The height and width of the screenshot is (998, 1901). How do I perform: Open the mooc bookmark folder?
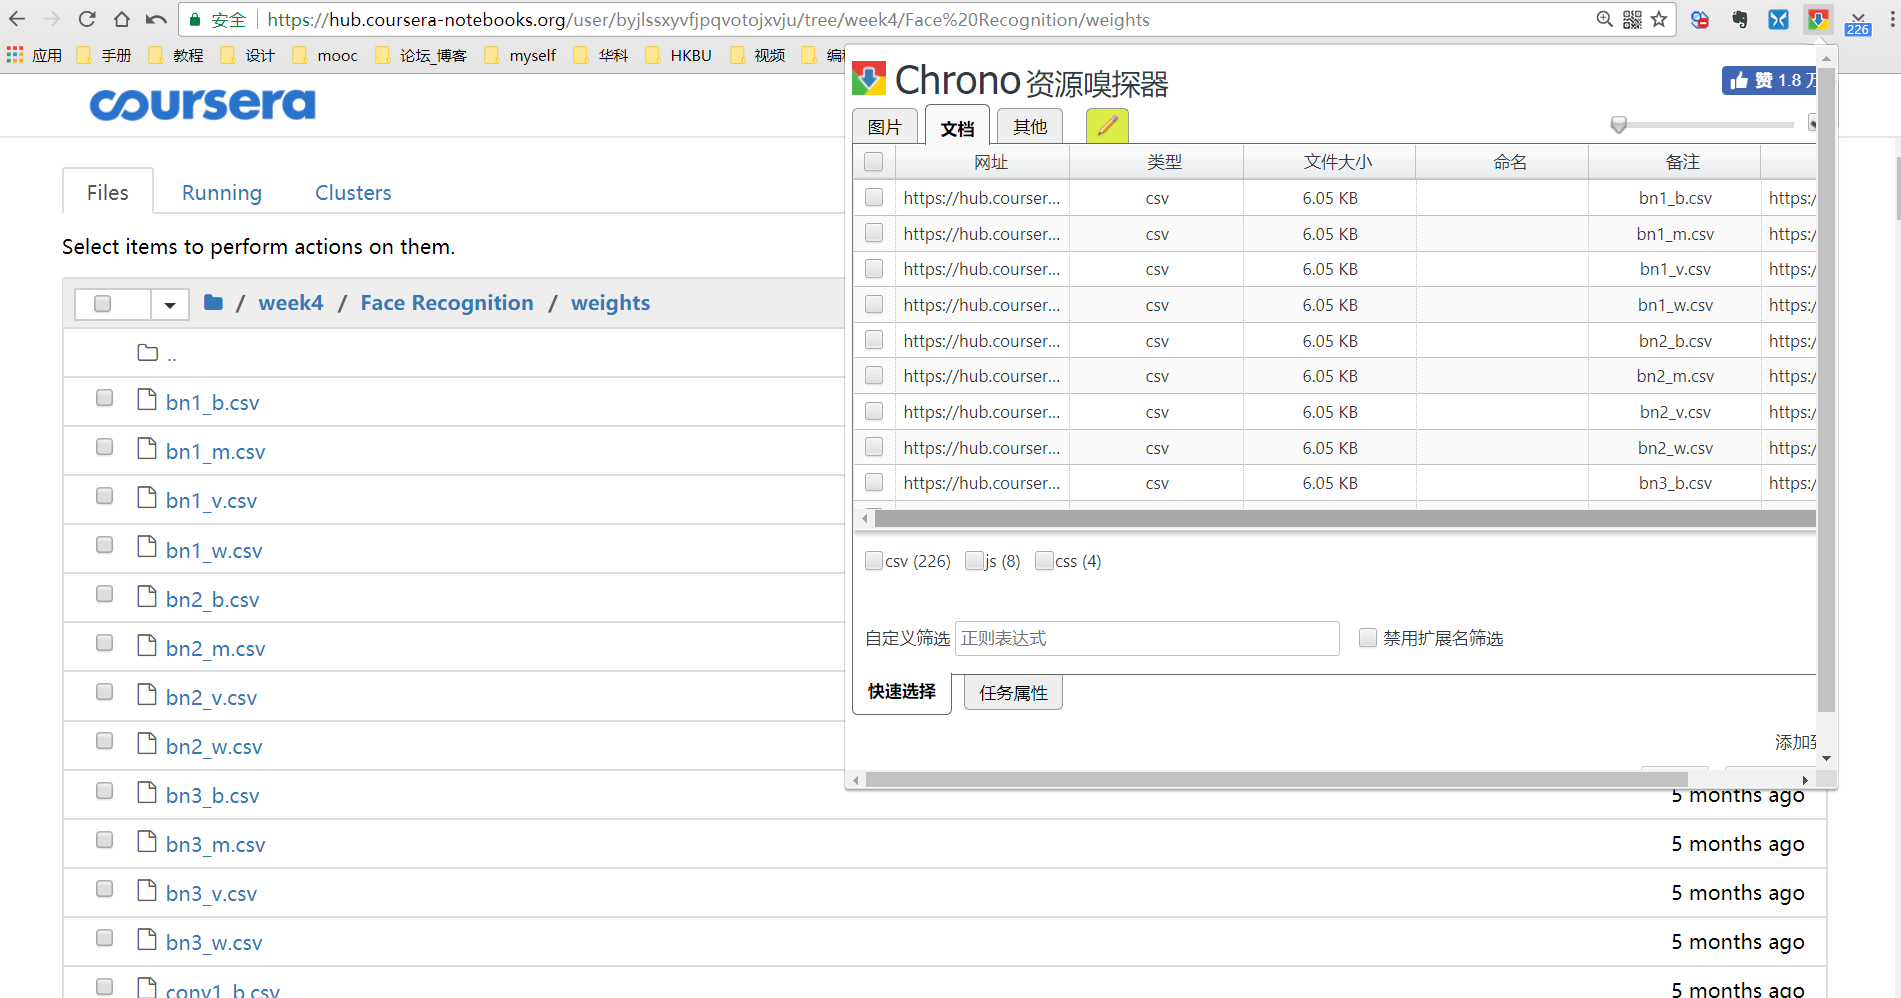325,55
